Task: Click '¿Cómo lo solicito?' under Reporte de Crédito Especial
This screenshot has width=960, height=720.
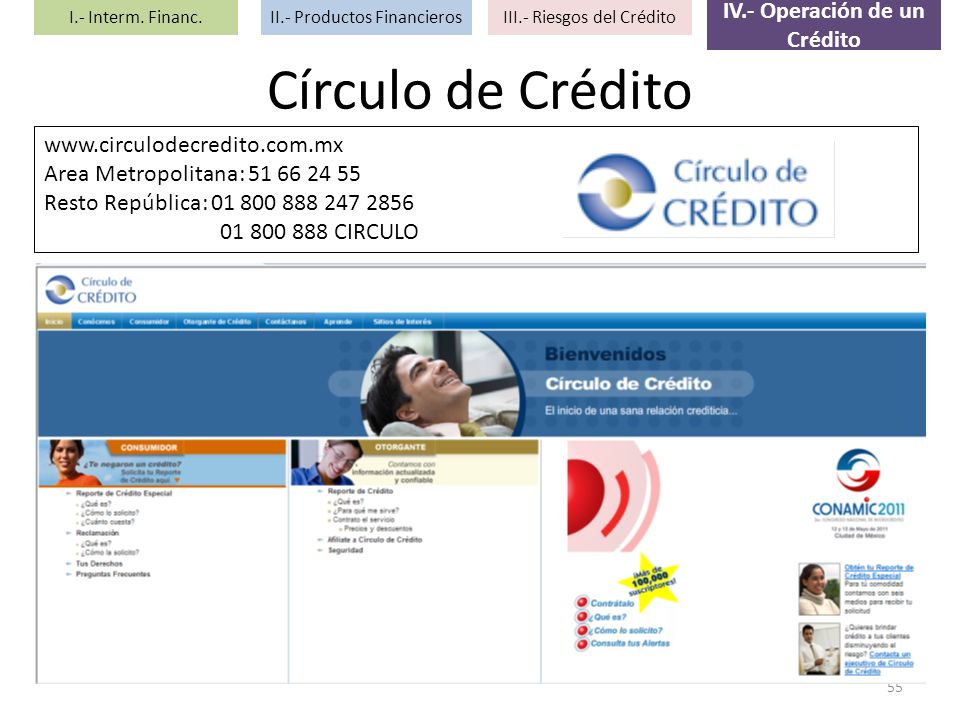Action: point(112,513)
